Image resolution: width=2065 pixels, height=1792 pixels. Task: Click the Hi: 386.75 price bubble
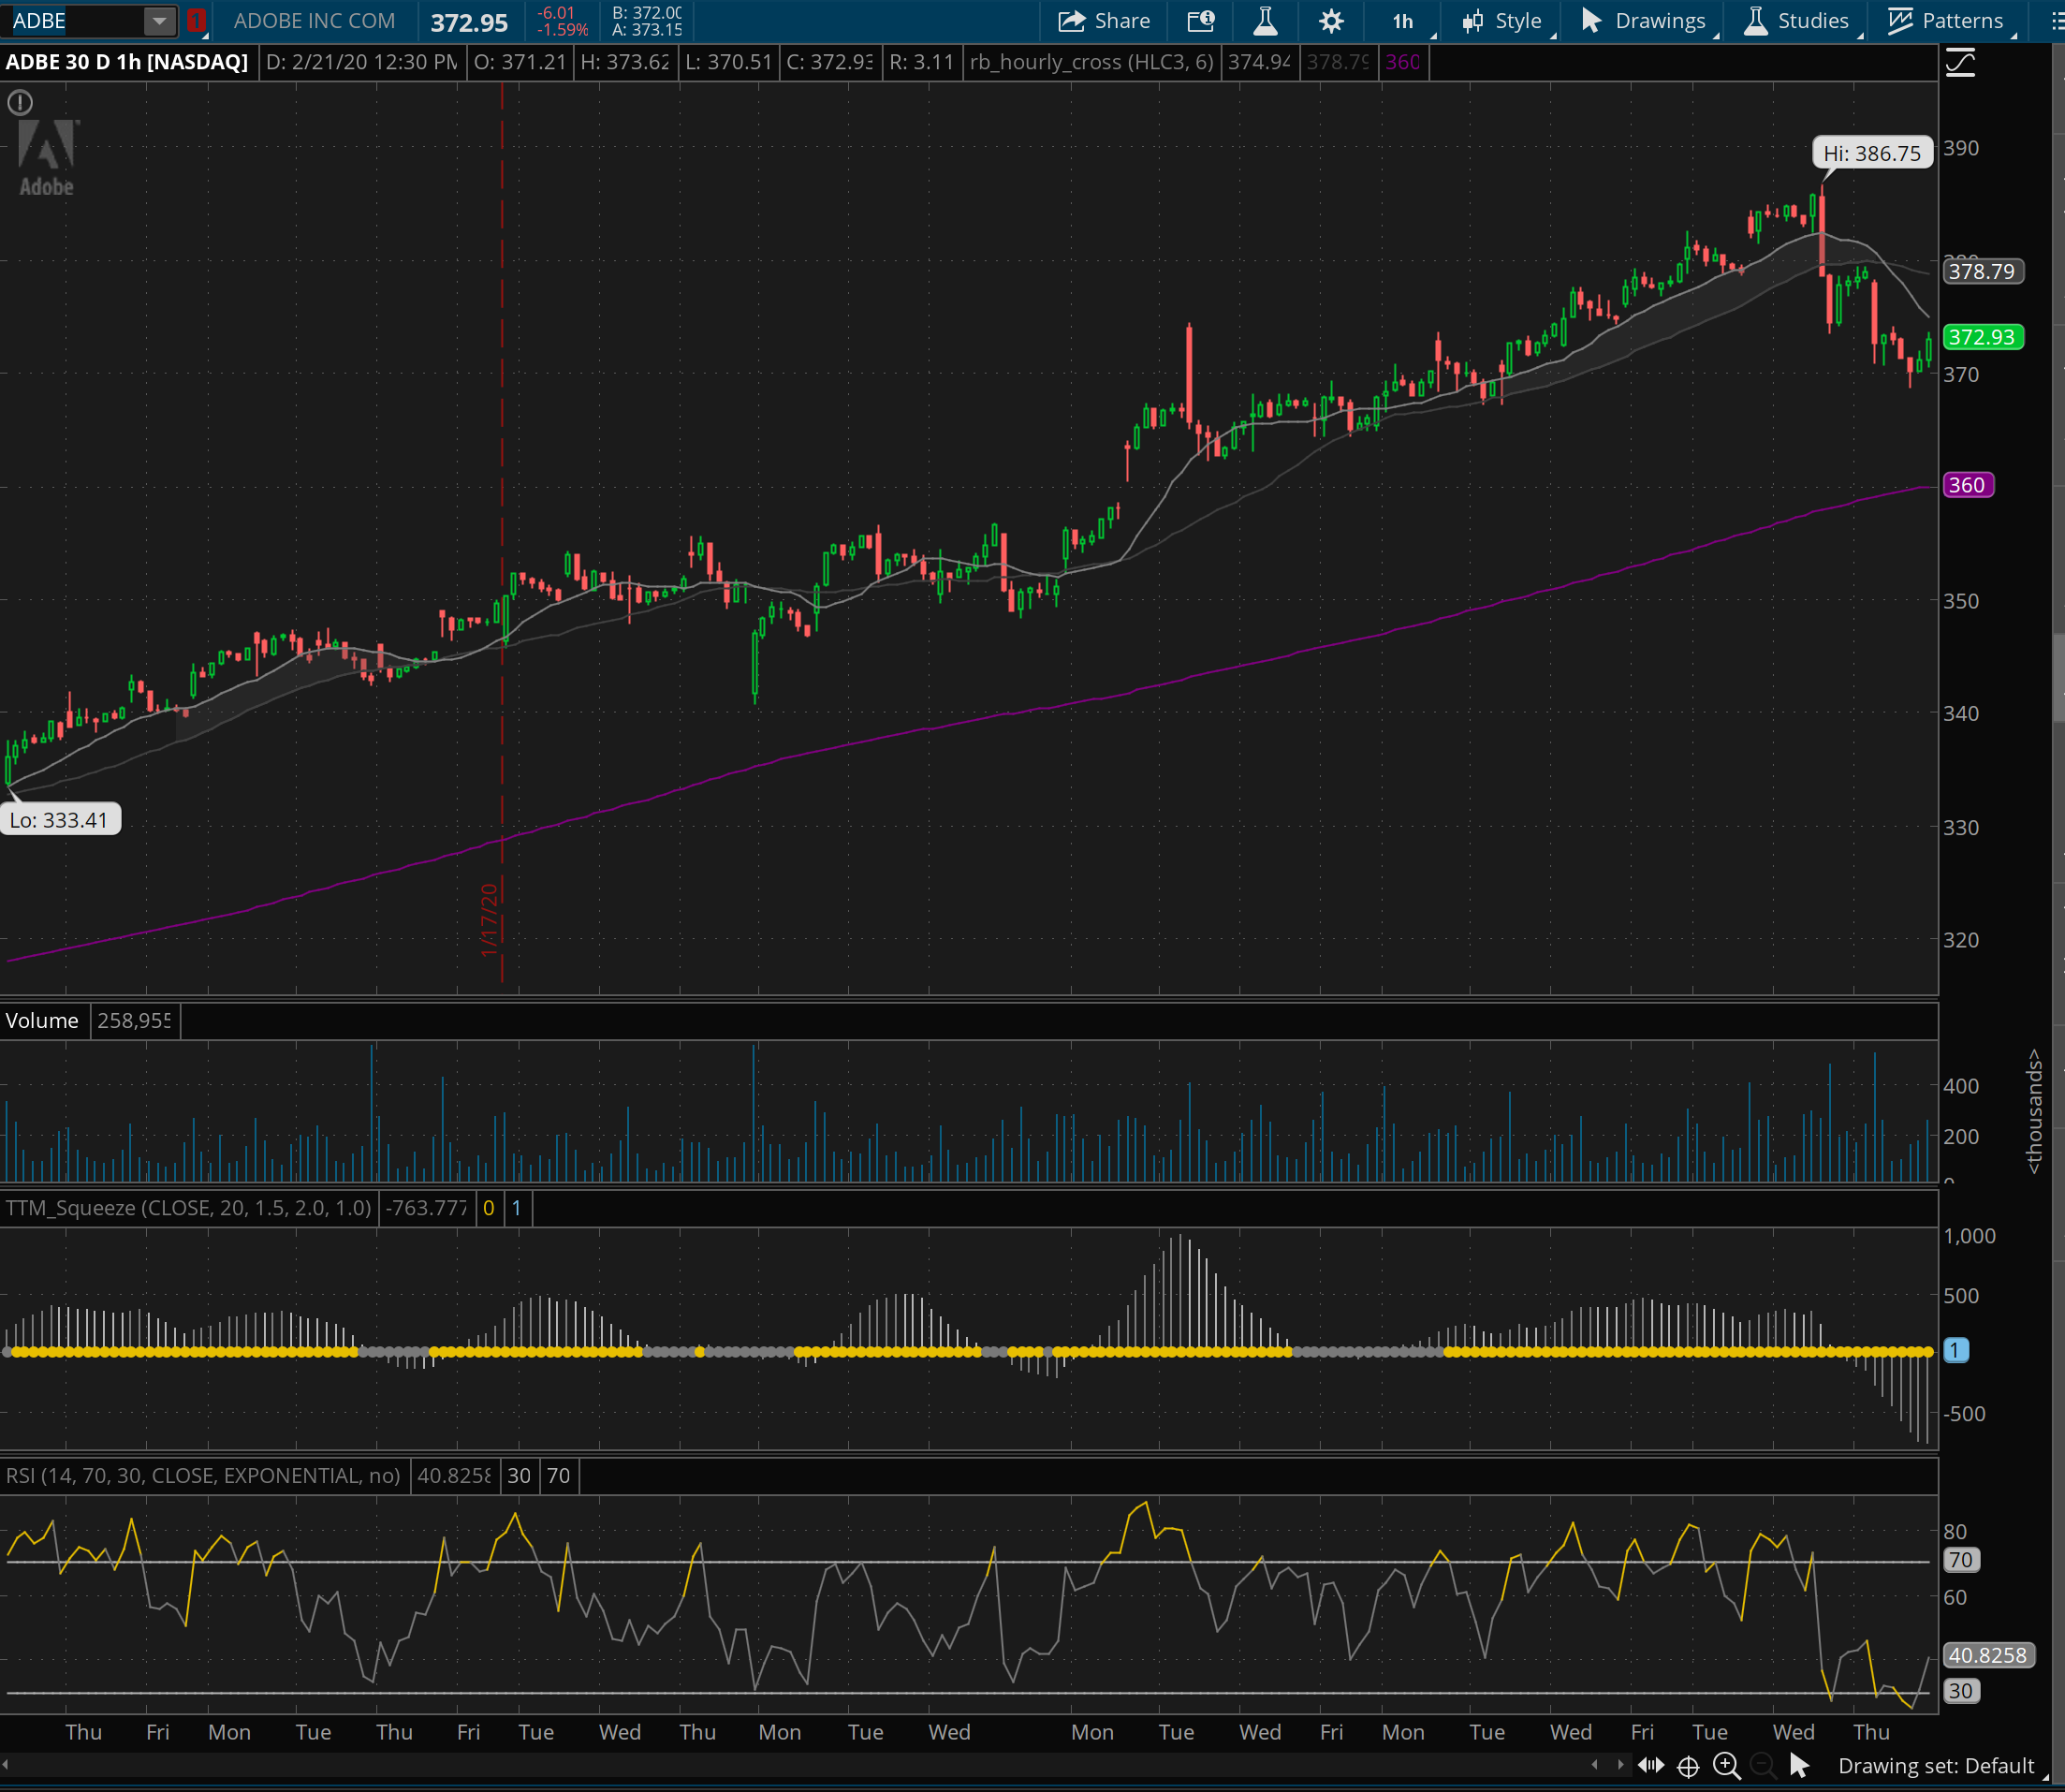[1872, 153]
